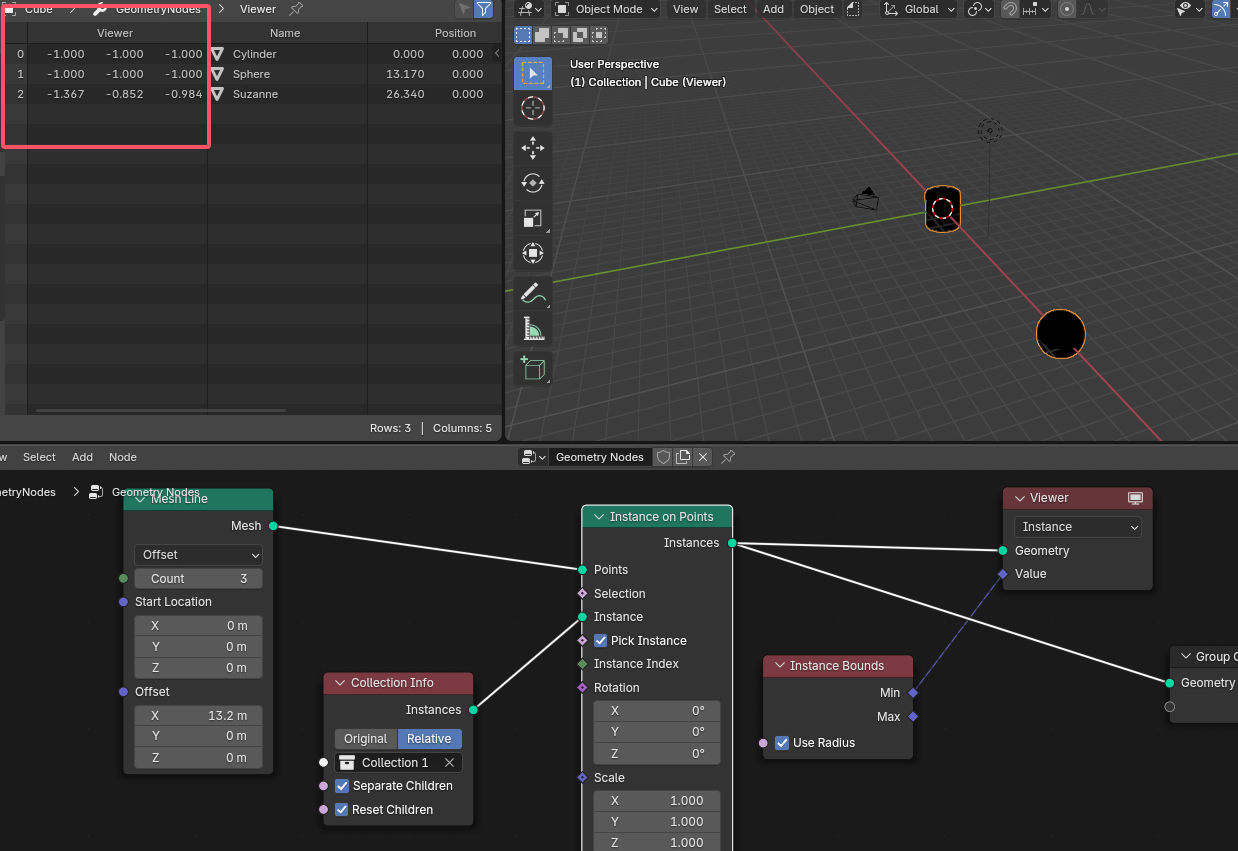This screenshot has height=851, width=1238.
Task: Toggle Pick Instance checkbox
Action: [x=601, y=641]
